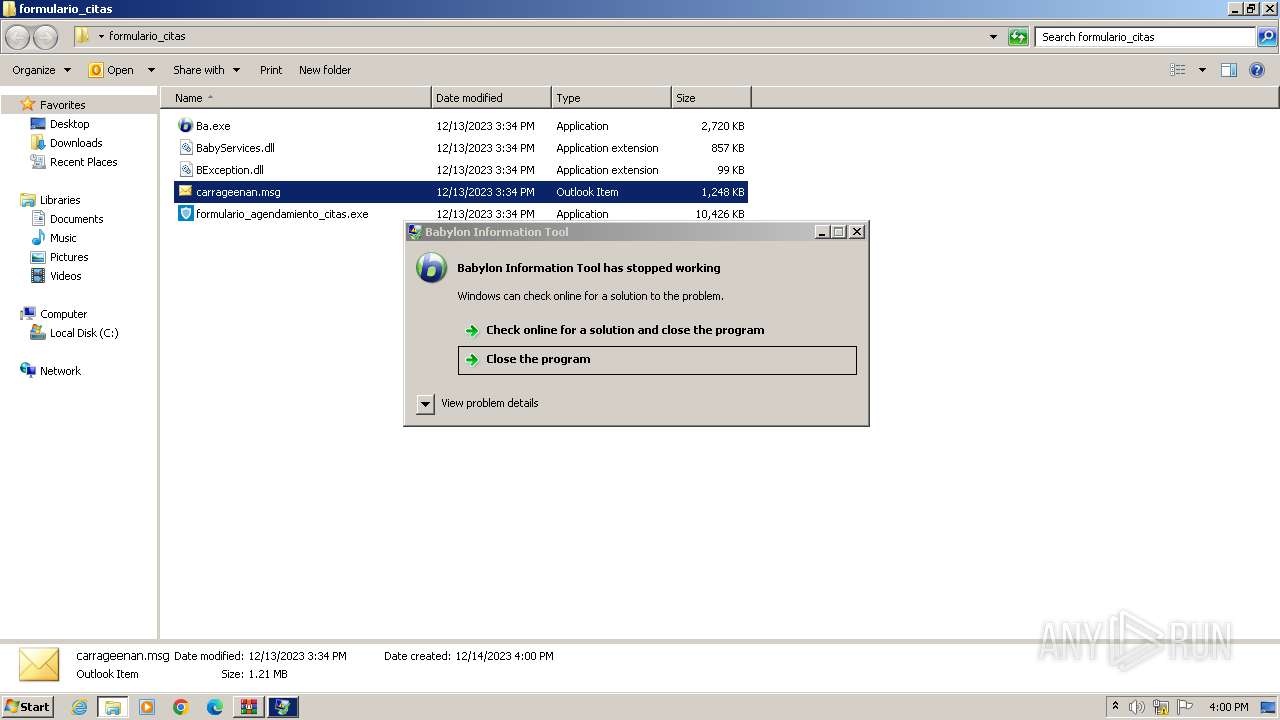Open the Share with menu
This screenshot has width=1280, height=720.
click(206, 70)
